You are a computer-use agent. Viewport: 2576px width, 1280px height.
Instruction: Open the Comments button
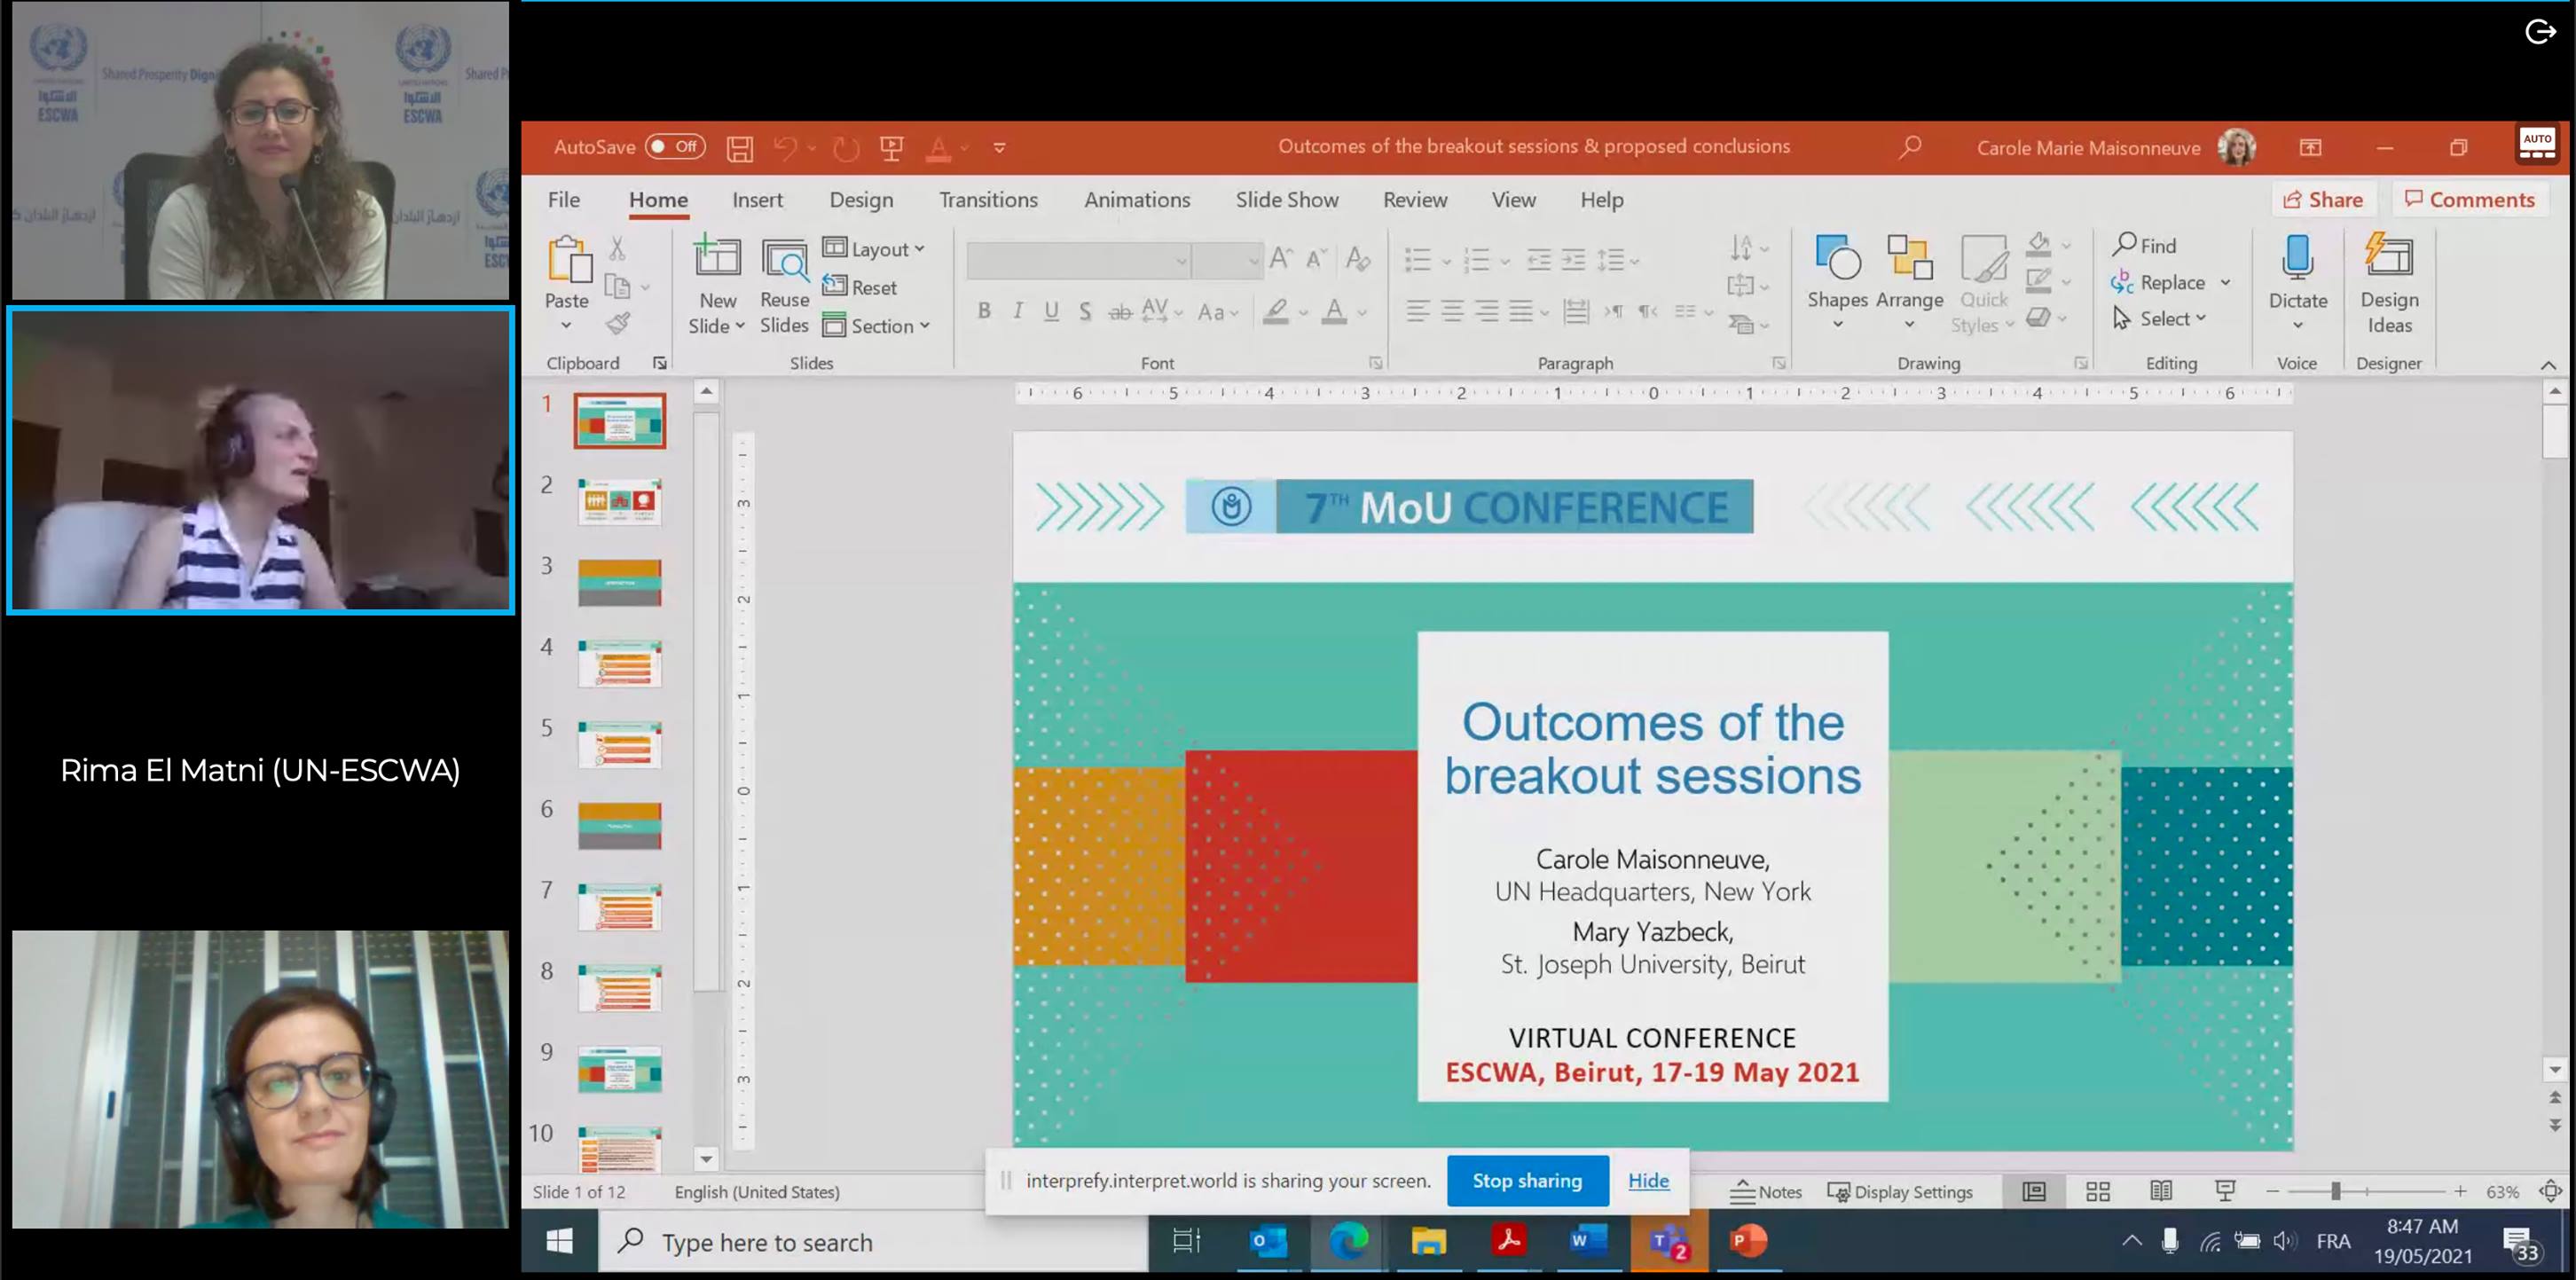(2469, 200)
